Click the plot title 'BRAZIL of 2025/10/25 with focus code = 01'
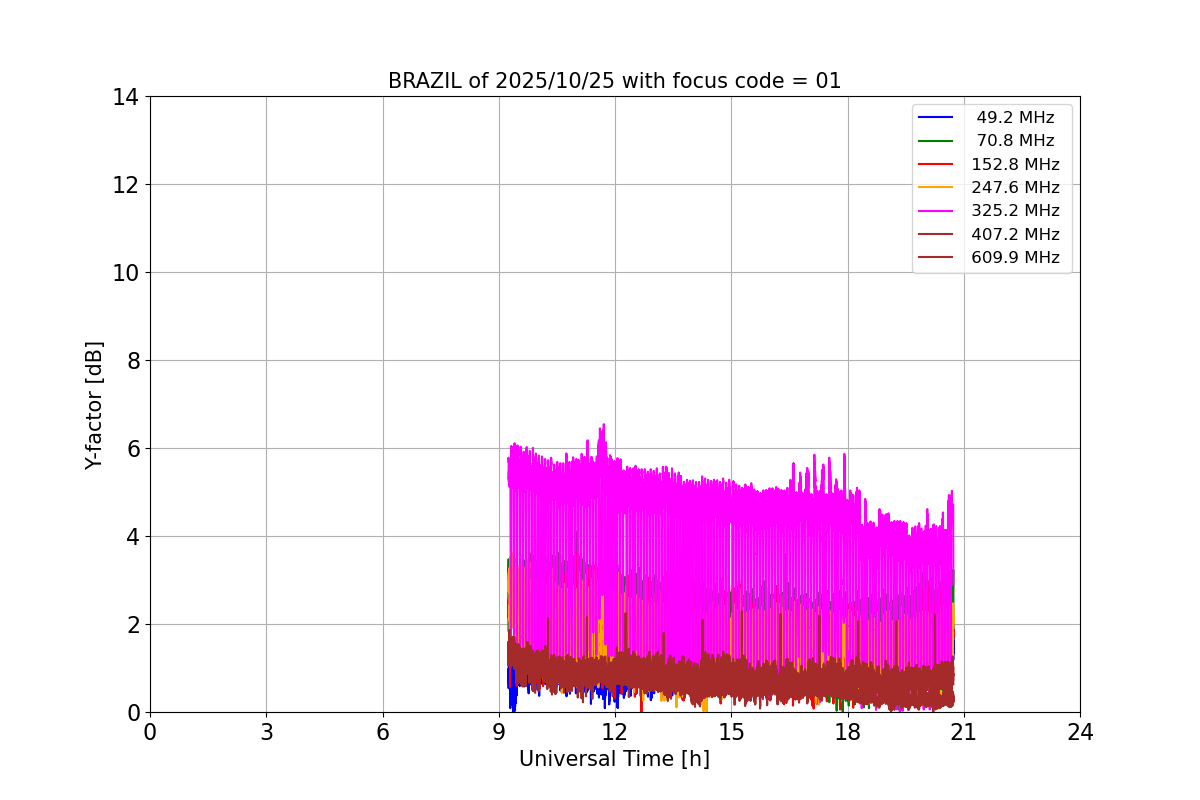 pos(614,81)
